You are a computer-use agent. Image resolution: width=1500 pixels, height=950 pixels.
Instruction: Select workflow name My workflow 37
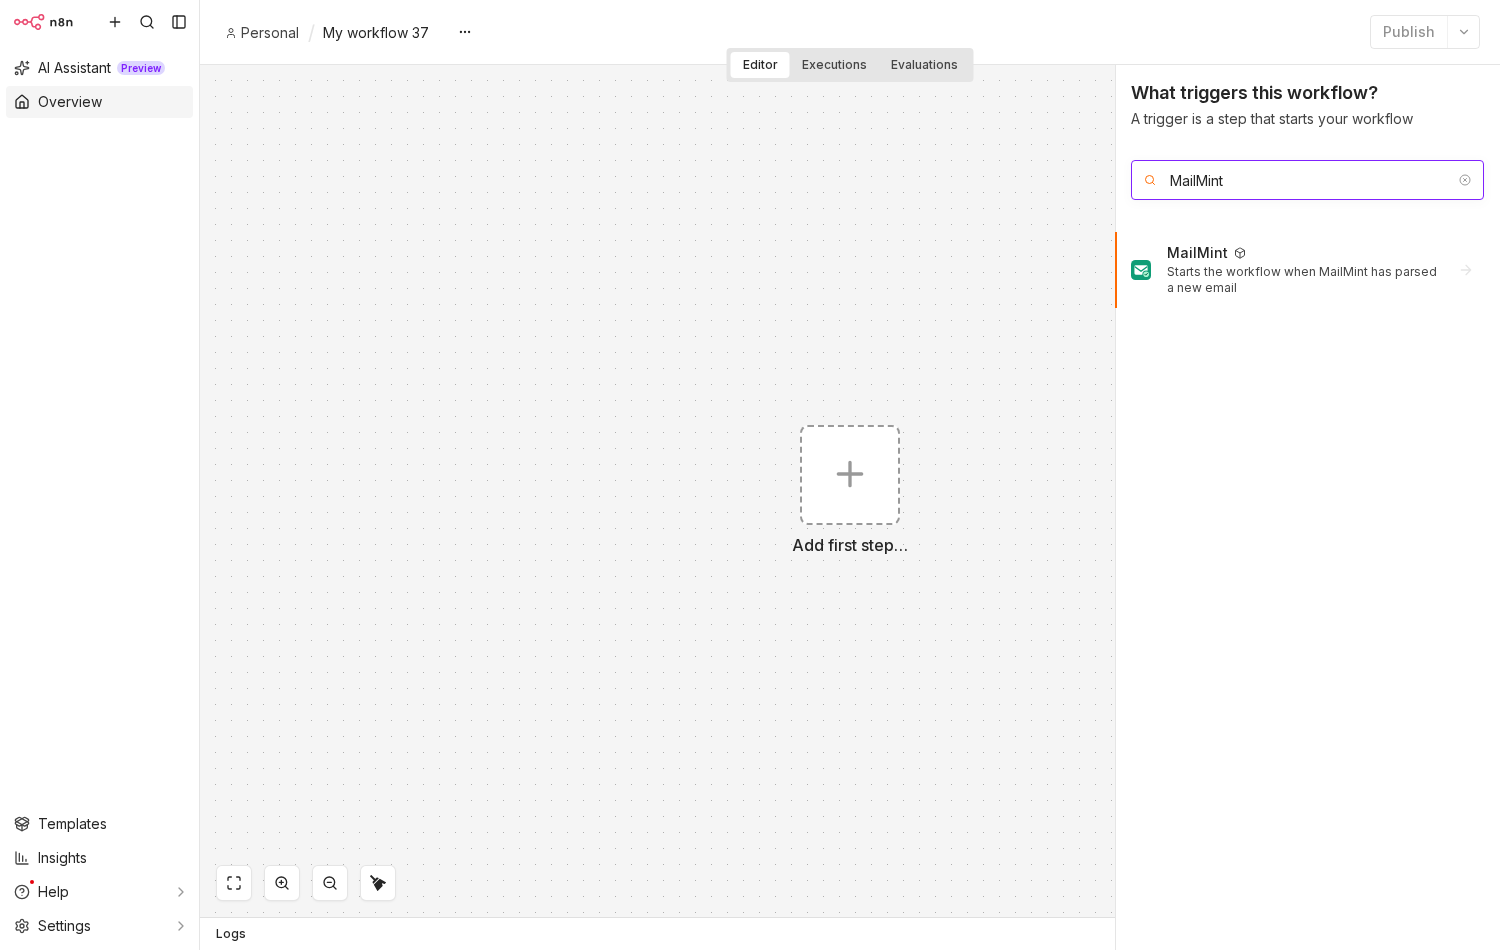(375, 33)
